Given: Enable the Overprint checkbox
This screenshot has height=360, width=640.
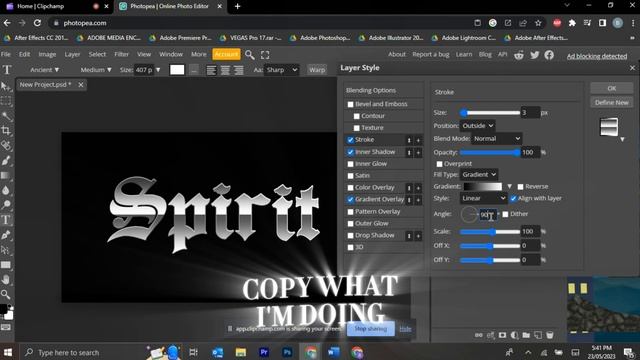Looking at the screenshot, I should click(439, 164).
